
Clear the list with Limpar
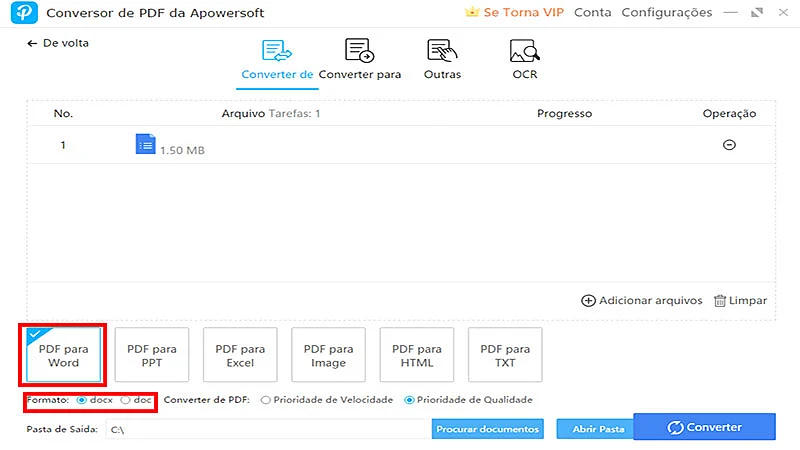740,301
